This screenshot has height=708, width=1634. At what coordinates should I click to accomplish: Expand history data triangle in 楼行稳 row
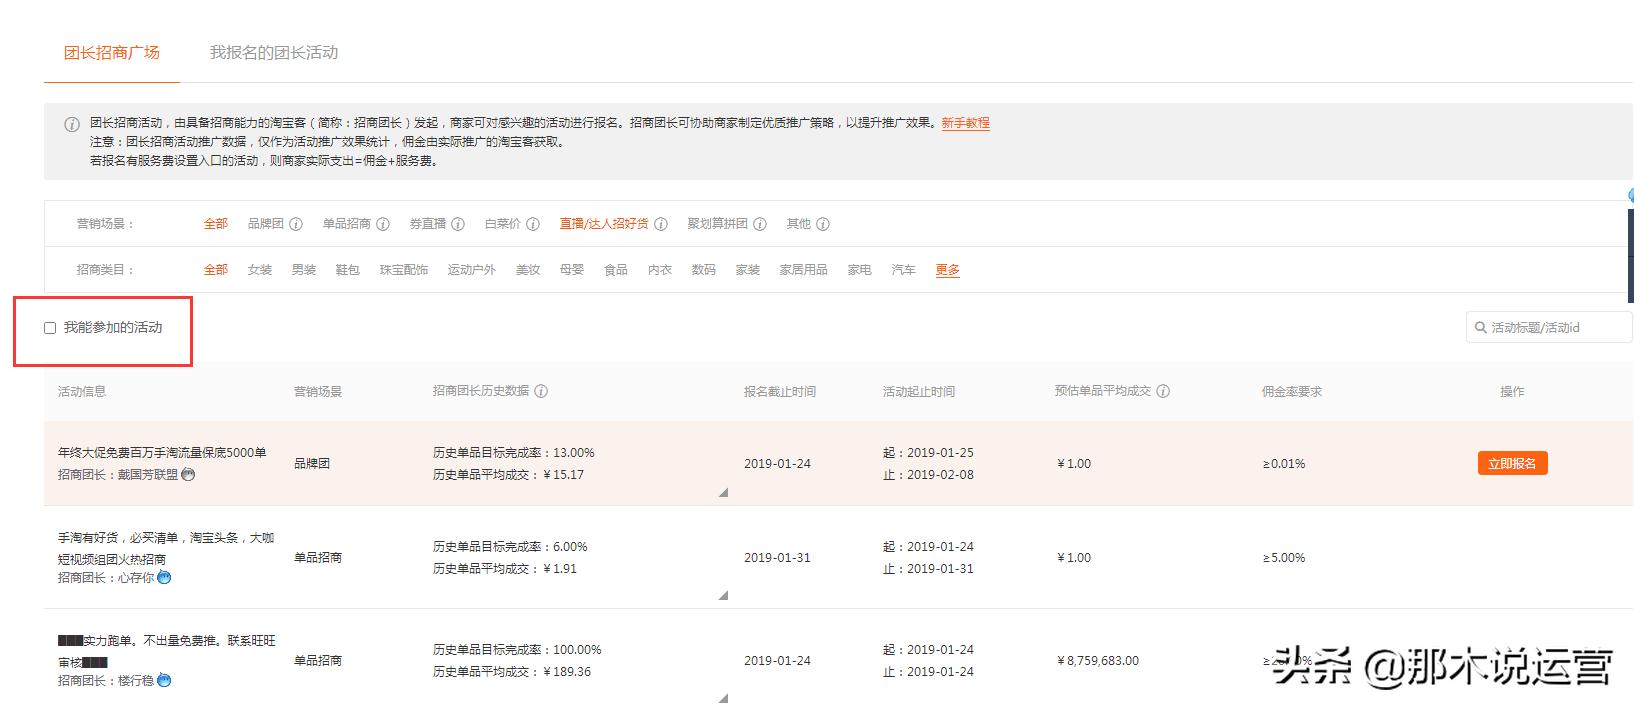[723, 698]
